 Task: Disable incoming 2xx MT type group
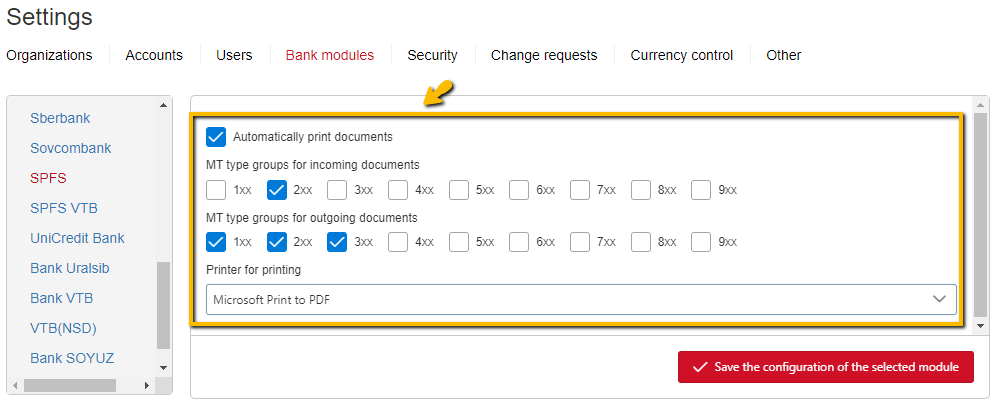click(277, 189)
